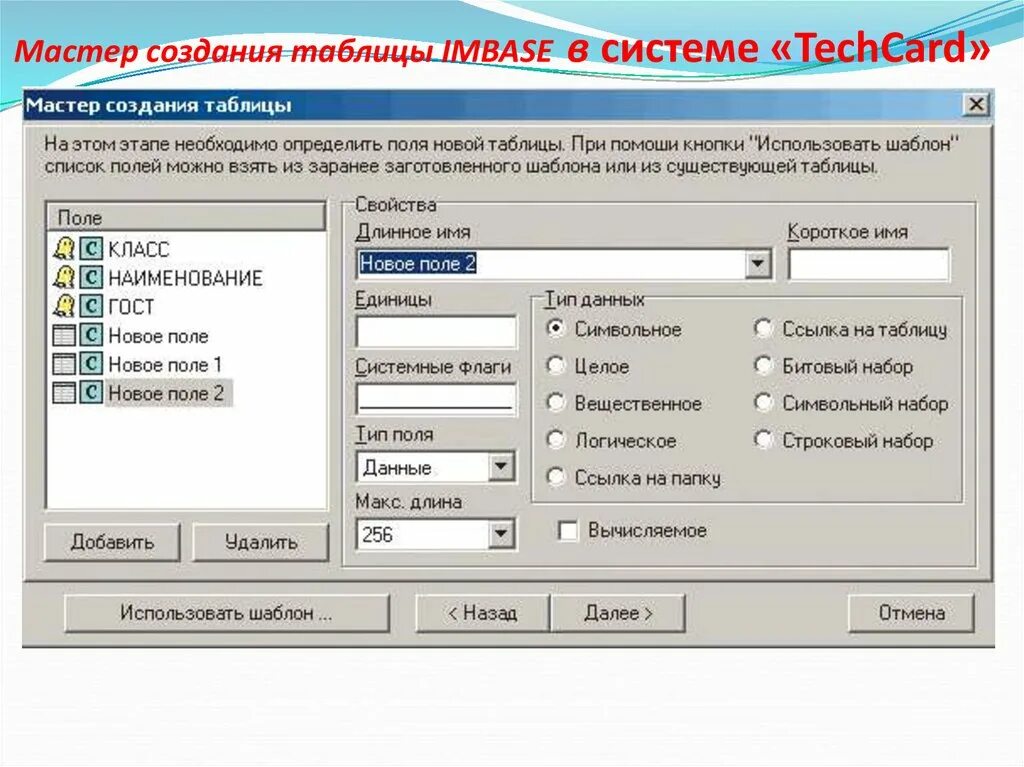The width and height of the screenshot is (1024, 767).
Task: Click the C type icon beside НАИМЕНОВАНИЕ
Action: click(91, 277)
